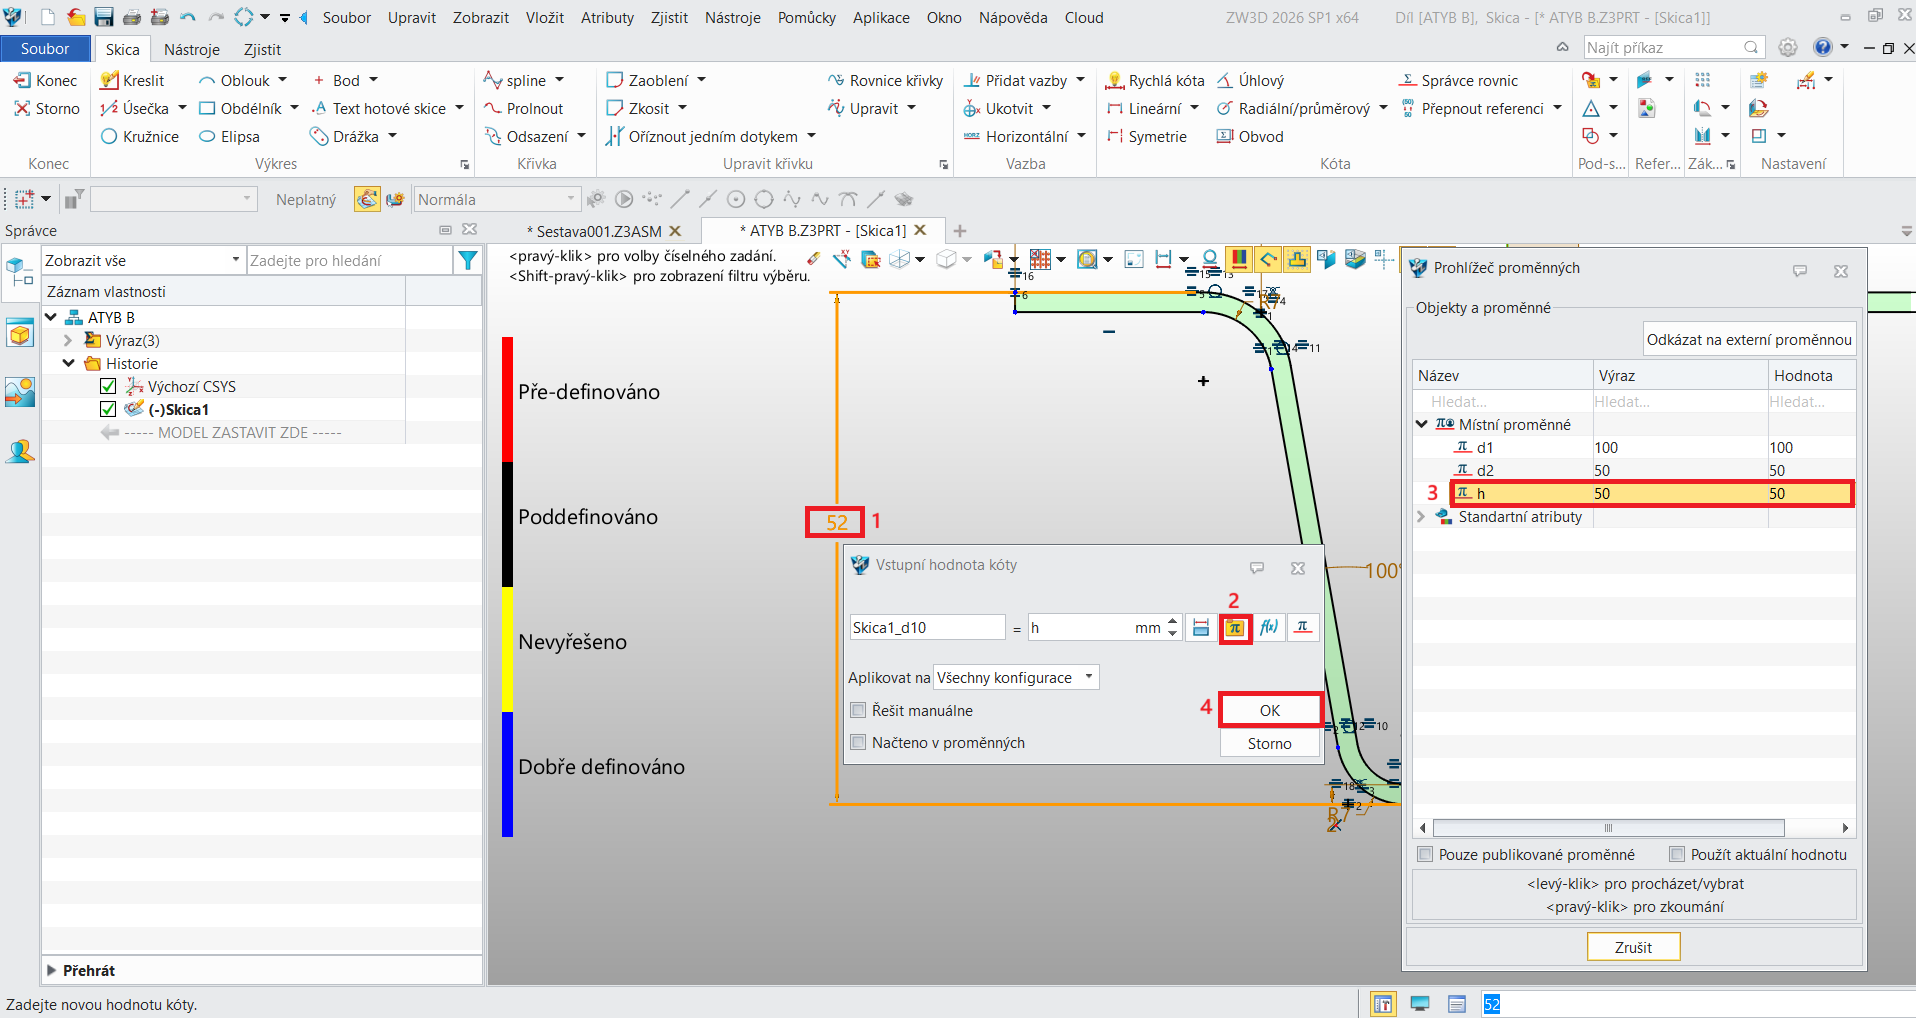Click Odkázat na externí proměnnou button

point(1749,339)
